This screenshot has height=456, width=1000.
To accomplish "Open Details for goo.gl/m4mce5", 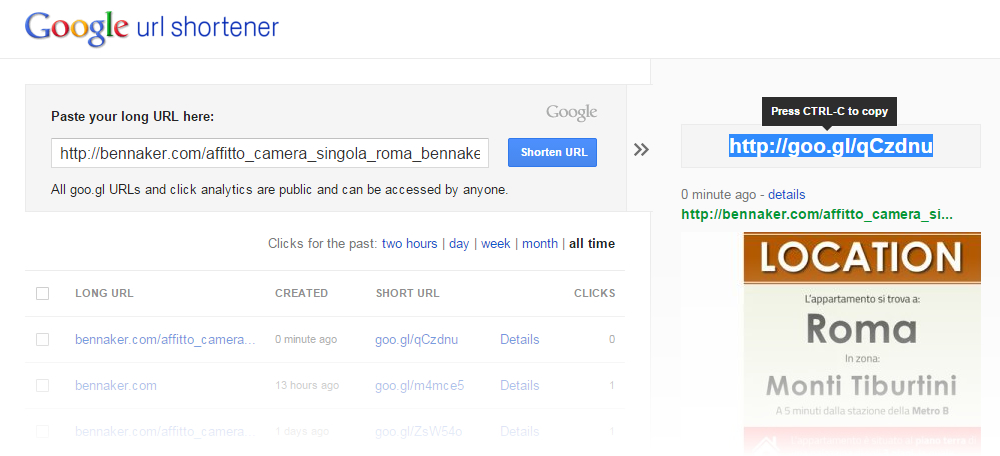I will pos(519,385).
